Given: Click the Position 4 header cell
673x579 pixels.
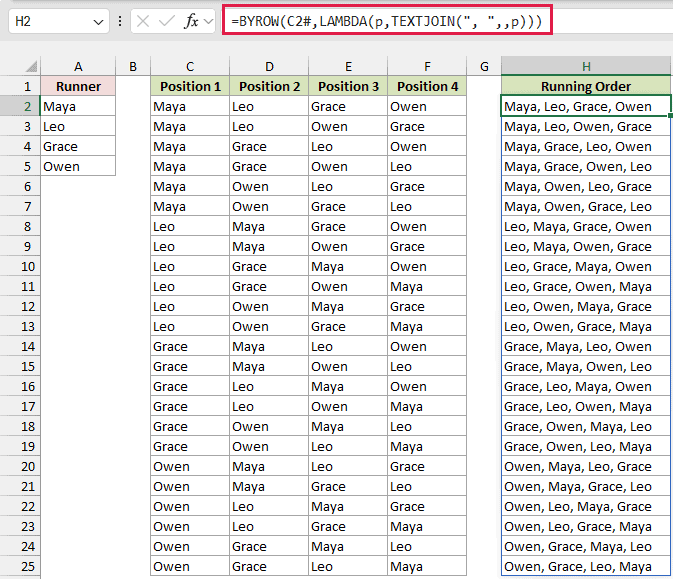Looking at the screenshot, I should [427, 86].
